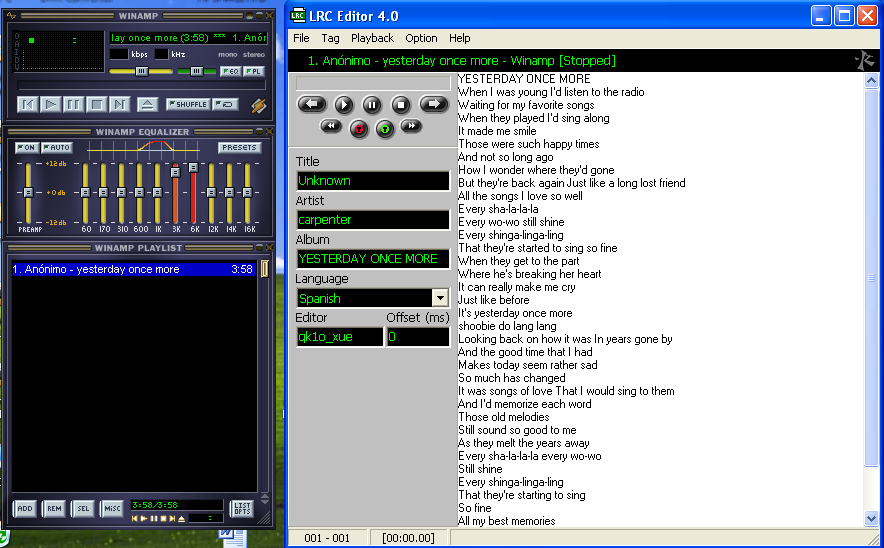This screenshot has height=548, width=884.
Task: Toggle the Winamp Shuffle button
Action: [187, 104]
